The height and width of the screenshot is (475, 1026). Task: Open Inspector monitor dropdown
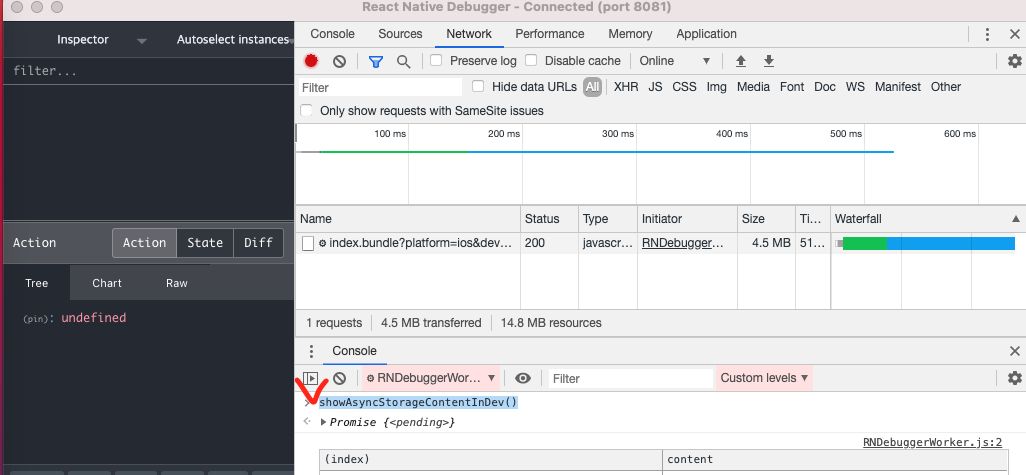(101, 40)
